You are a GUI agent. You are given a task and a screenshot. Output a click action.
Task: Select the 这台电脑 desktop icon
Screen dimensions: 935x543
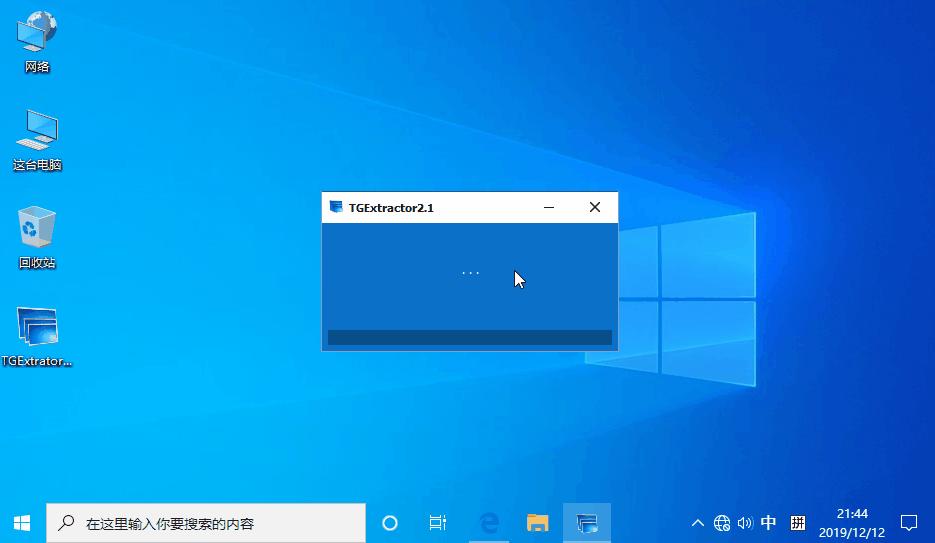(37, 141)
